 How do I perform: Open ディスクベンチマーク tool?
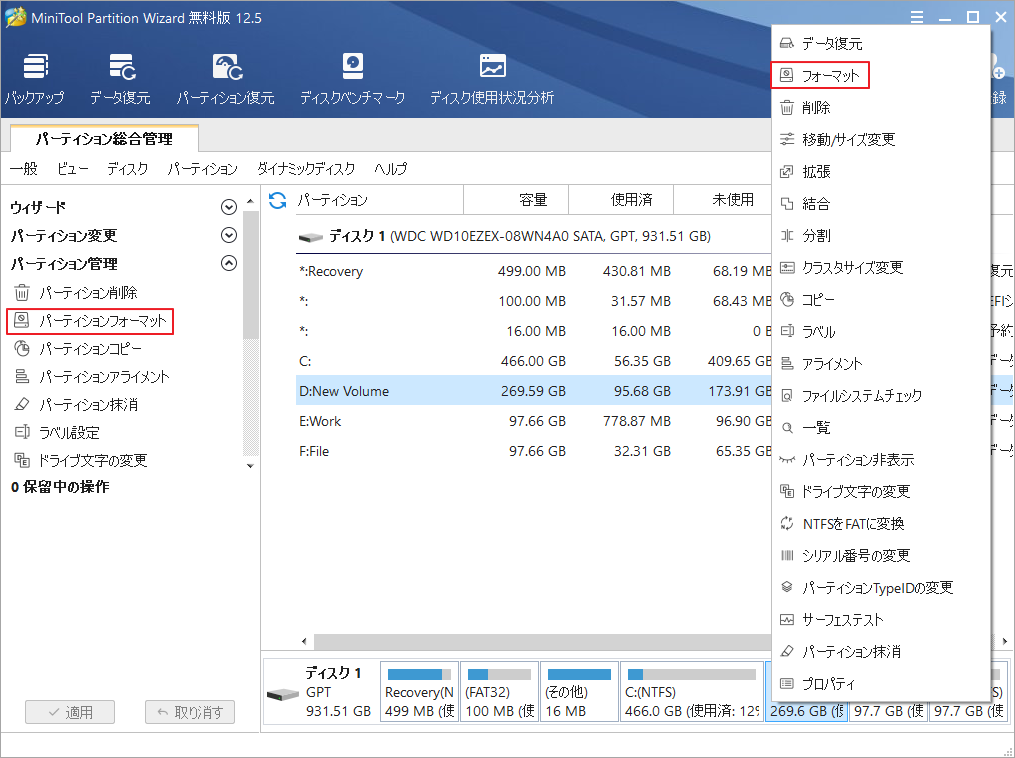[352, 80]
